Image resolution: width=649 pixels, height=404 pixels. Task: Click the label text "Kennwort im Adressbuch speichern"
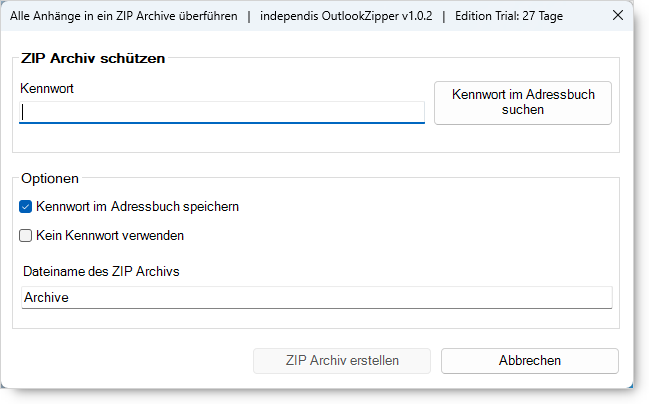(137, 207)
